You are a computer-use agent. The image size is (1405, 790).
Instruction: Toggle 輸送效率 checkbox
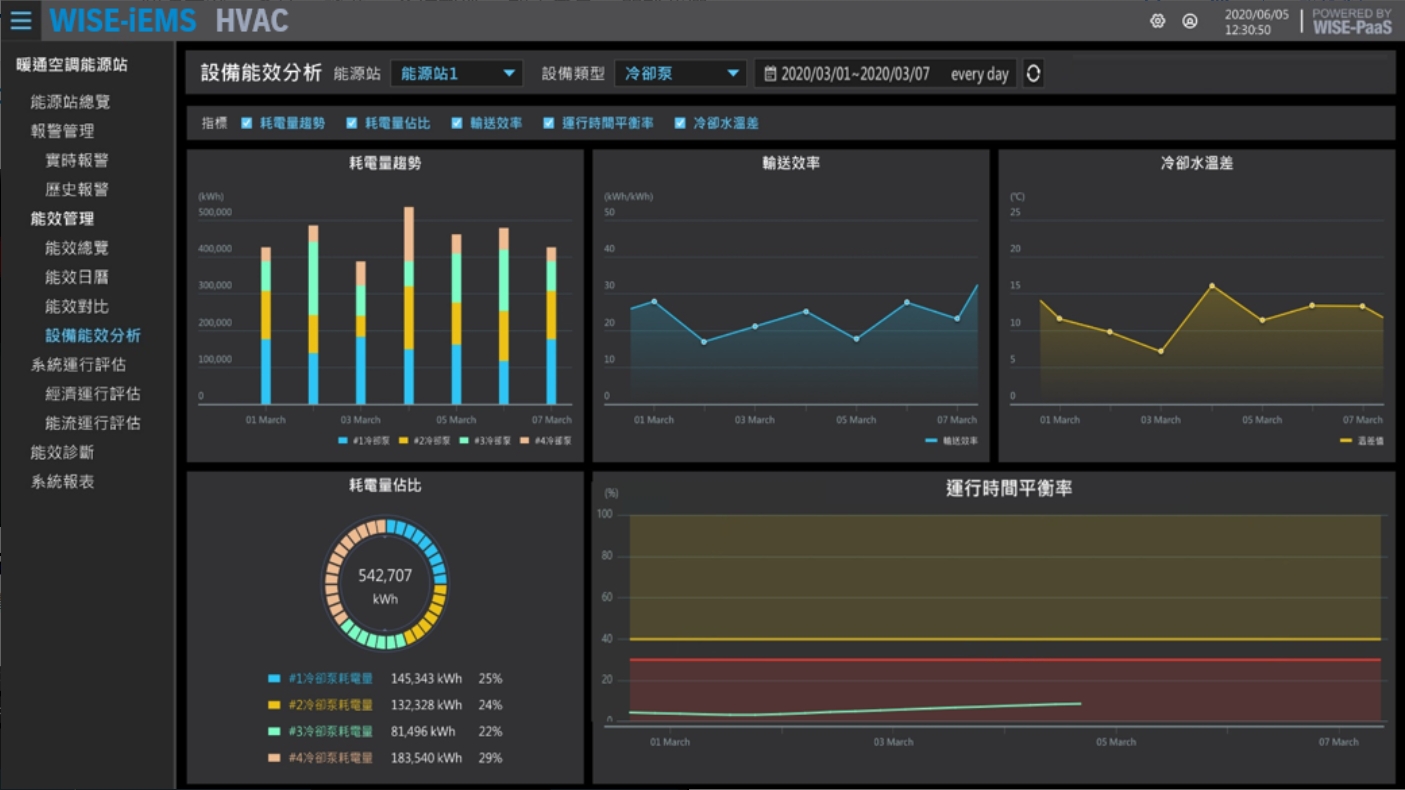click(457, 123)
